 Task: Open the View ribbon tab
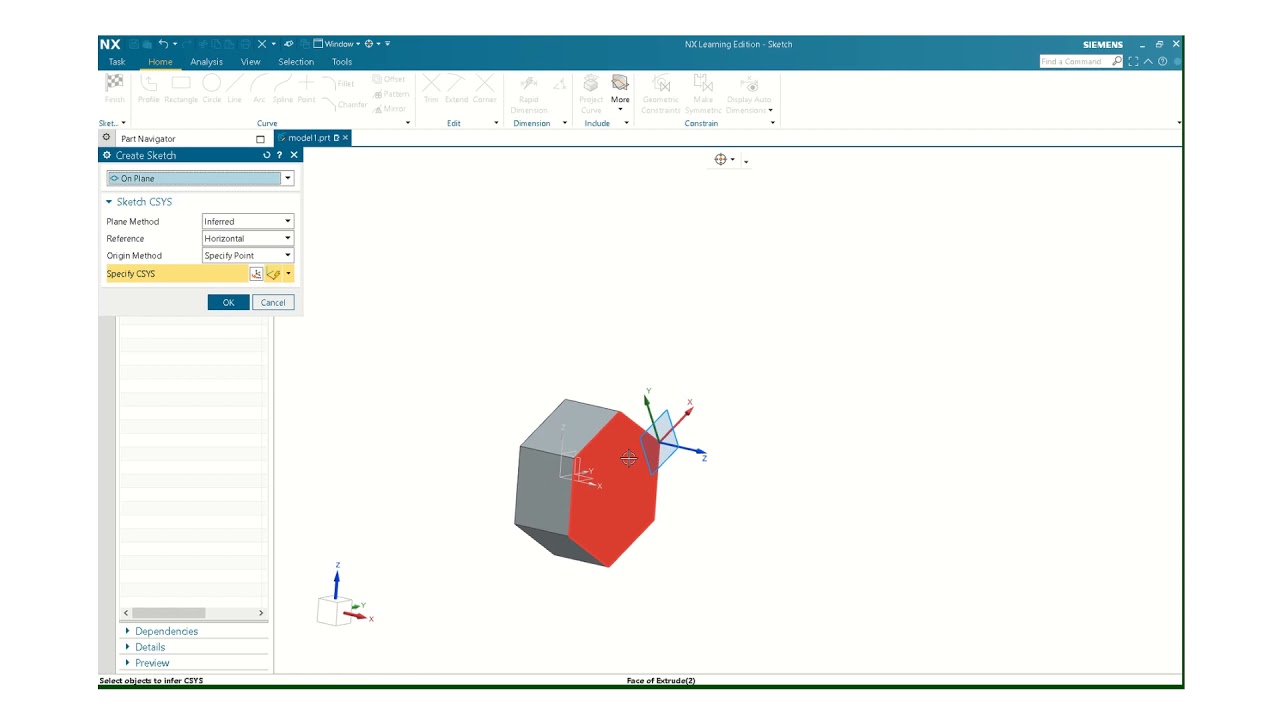point(250,62)
